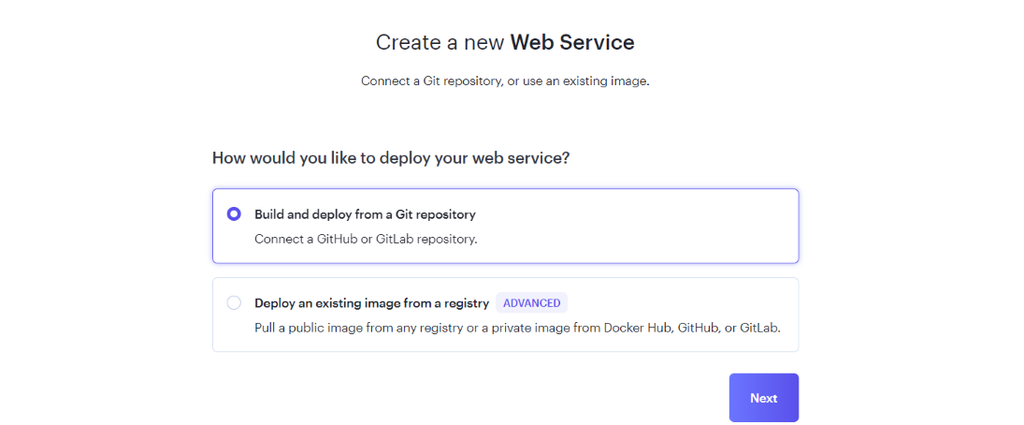This screenshot has width=1024, height=425.
Task: Select the Build and deploy from Git radio button
Action: coord(234,214)
